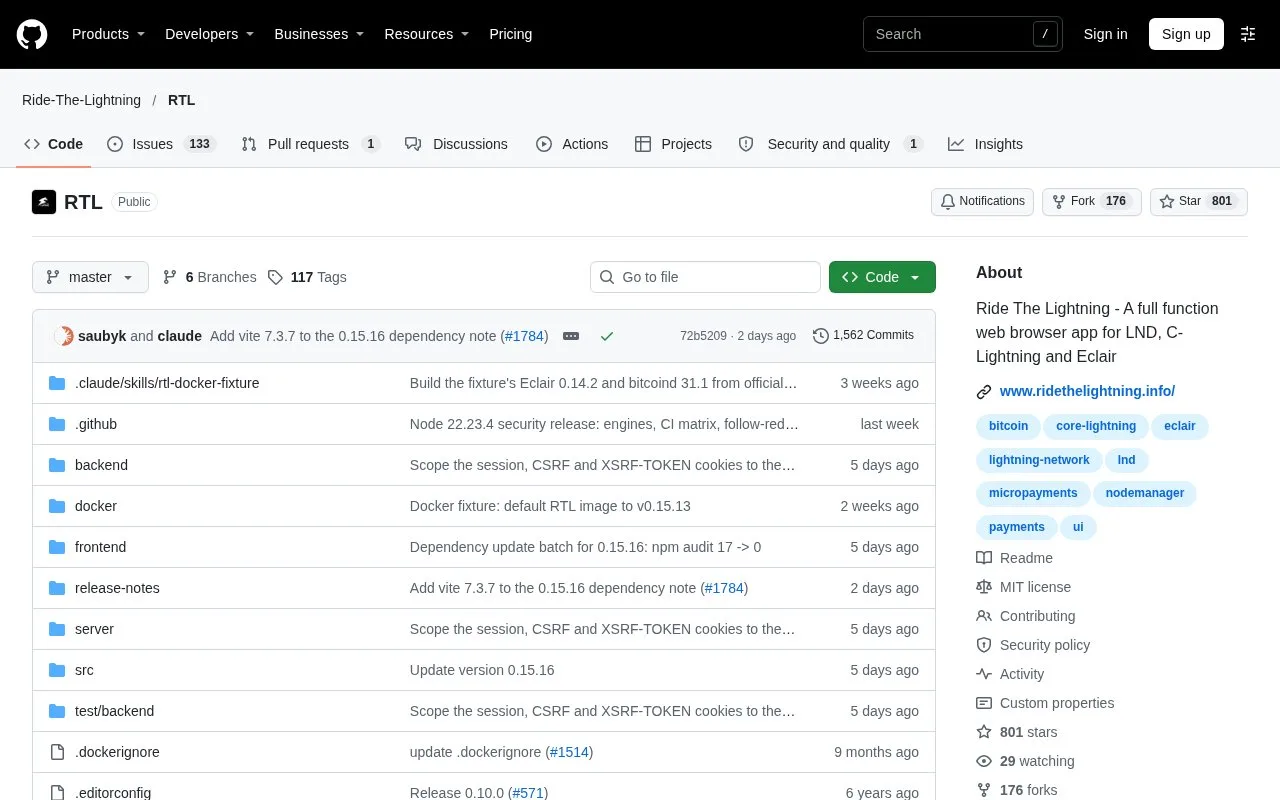Focus the header Search box
1280x800 pixels.
963,34
